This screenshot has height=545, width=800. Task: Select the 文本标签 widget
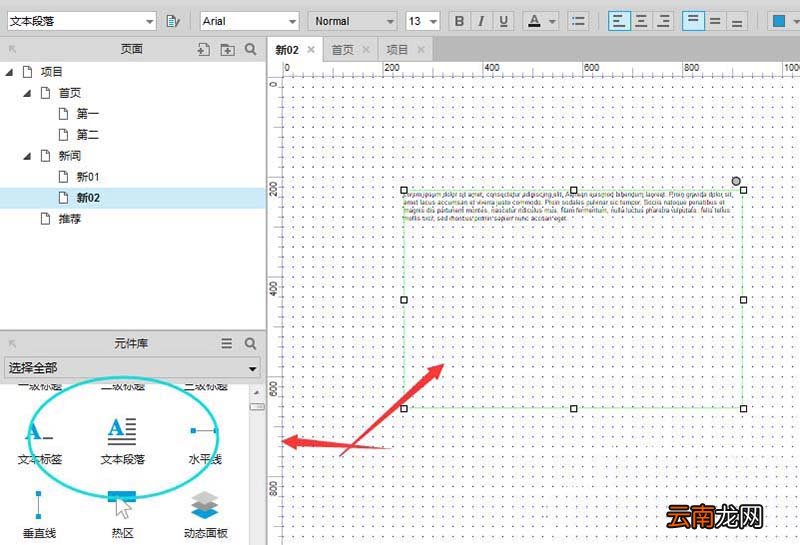40,441
